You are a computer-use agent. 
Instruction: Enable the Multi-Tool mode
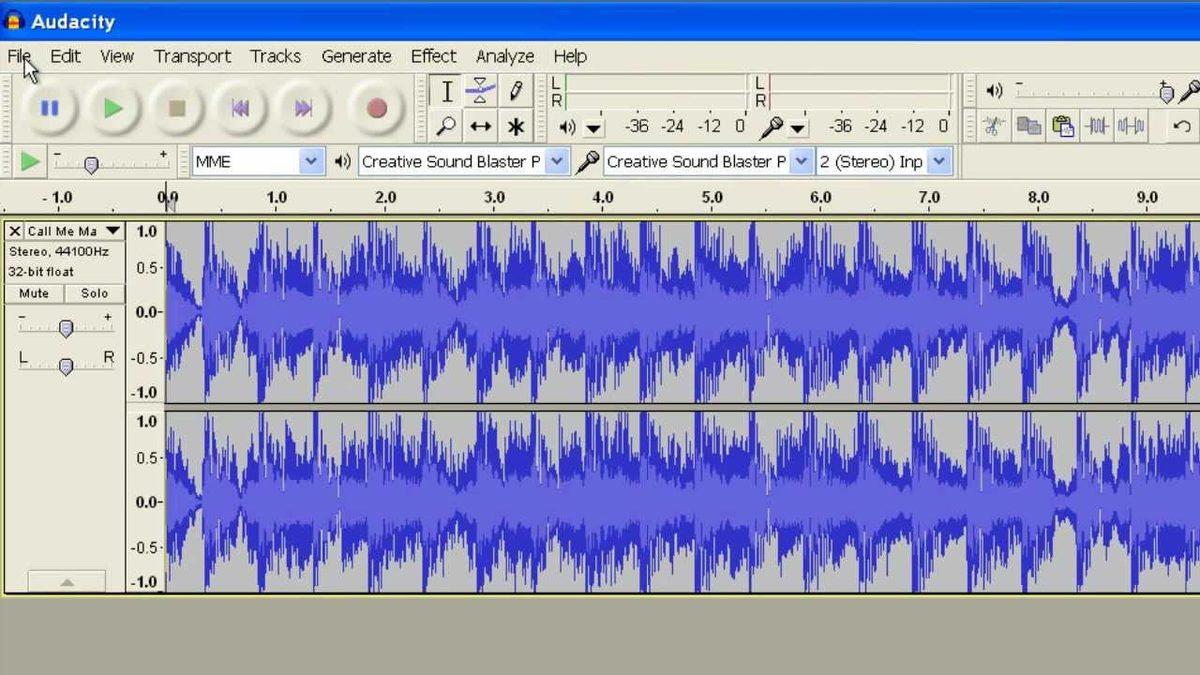coord(516,126)
